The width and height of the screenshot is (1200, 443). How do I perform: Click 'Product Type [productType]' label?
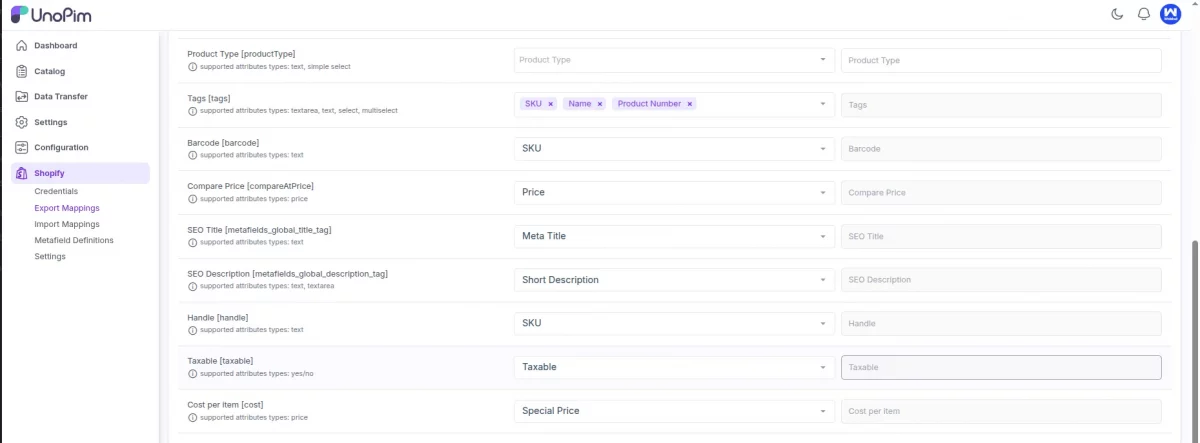point(241,54)
